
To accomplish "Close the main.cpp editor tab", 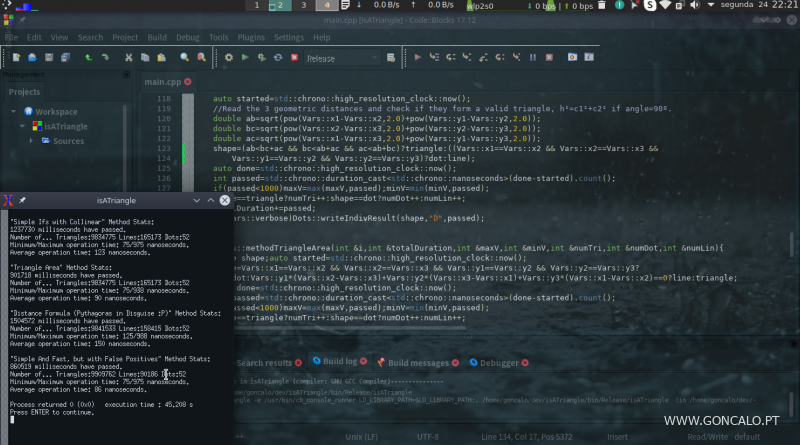I will click(x=188, y=82).
